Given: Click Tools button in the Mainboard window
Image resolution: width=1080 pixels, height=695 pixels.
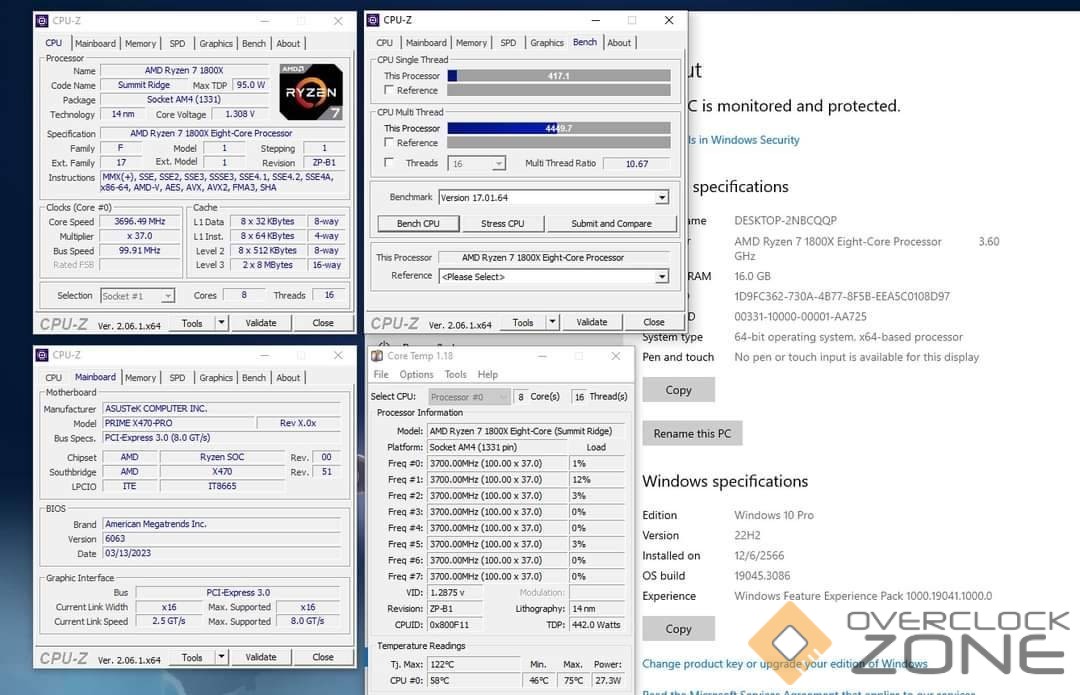Looking at the screenshot, I should tap(192, 657).
